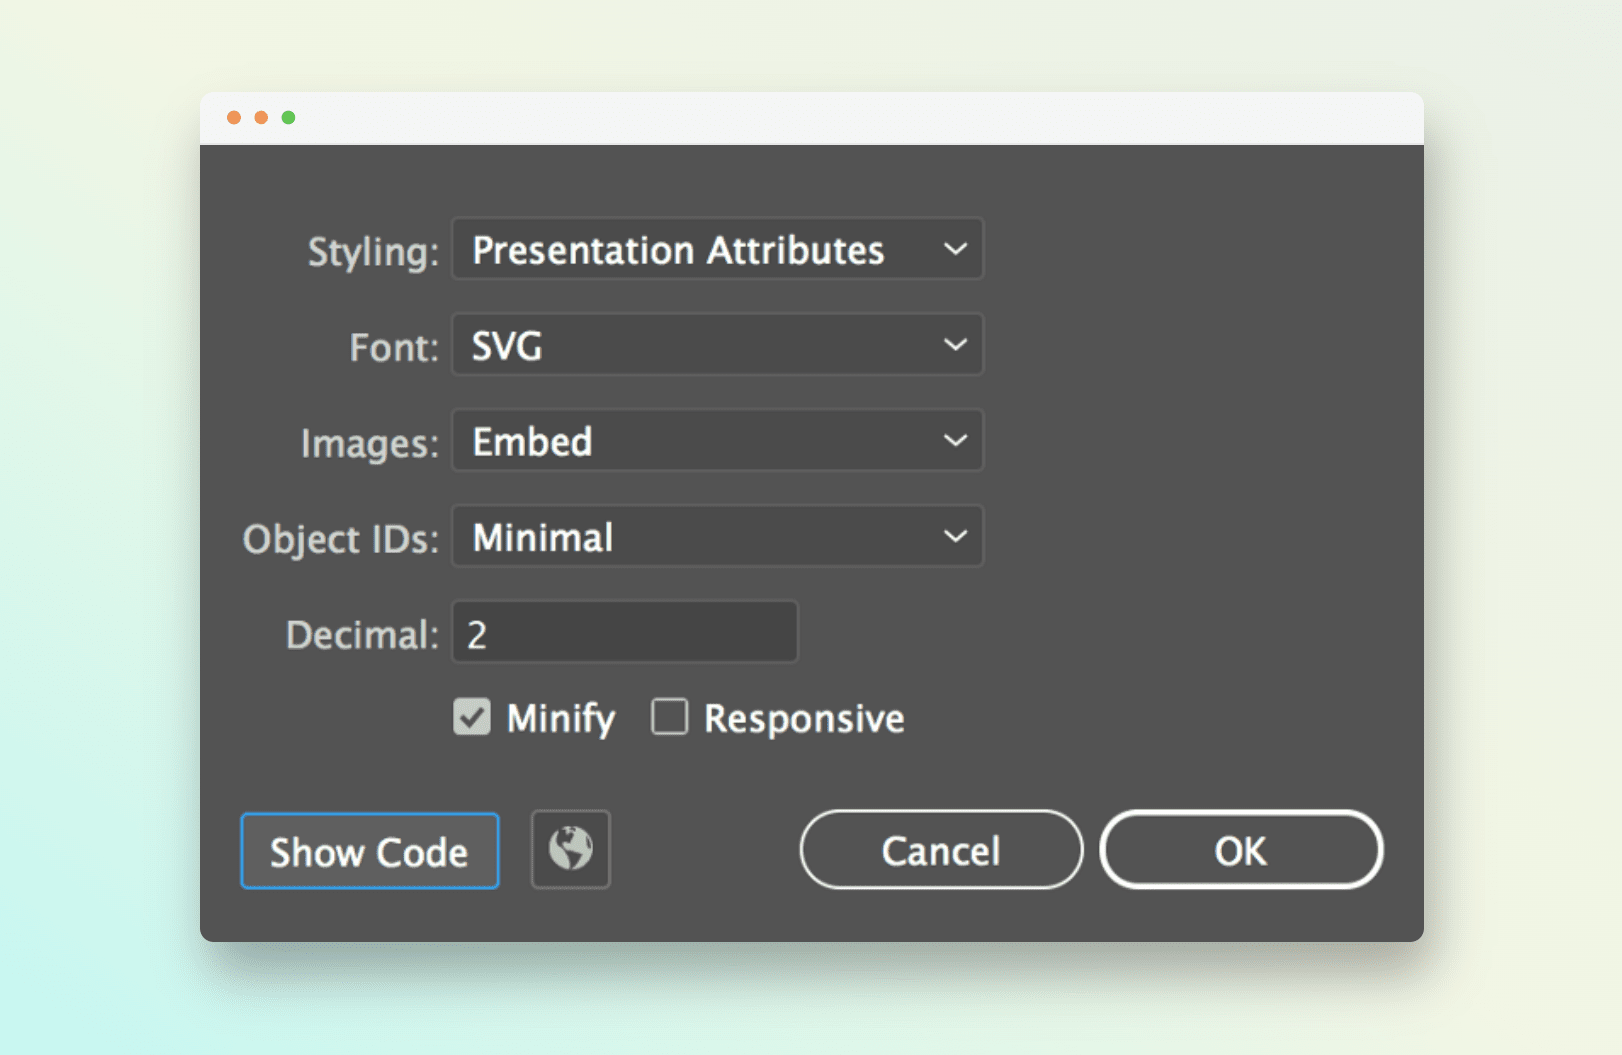Click the chevron arrow on the Font dropdown

[955, 345]
